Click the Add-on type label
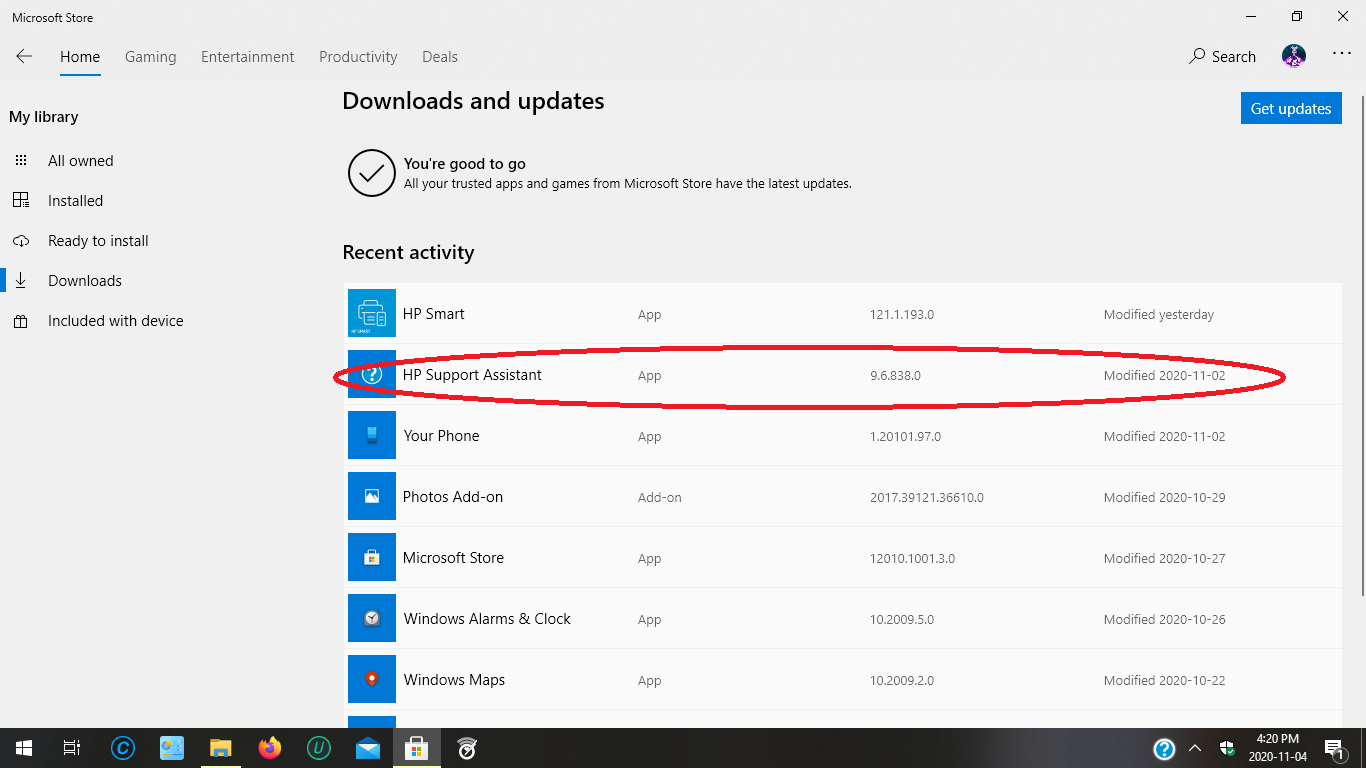Screen dimensions: 1366x768 point(660,498)
